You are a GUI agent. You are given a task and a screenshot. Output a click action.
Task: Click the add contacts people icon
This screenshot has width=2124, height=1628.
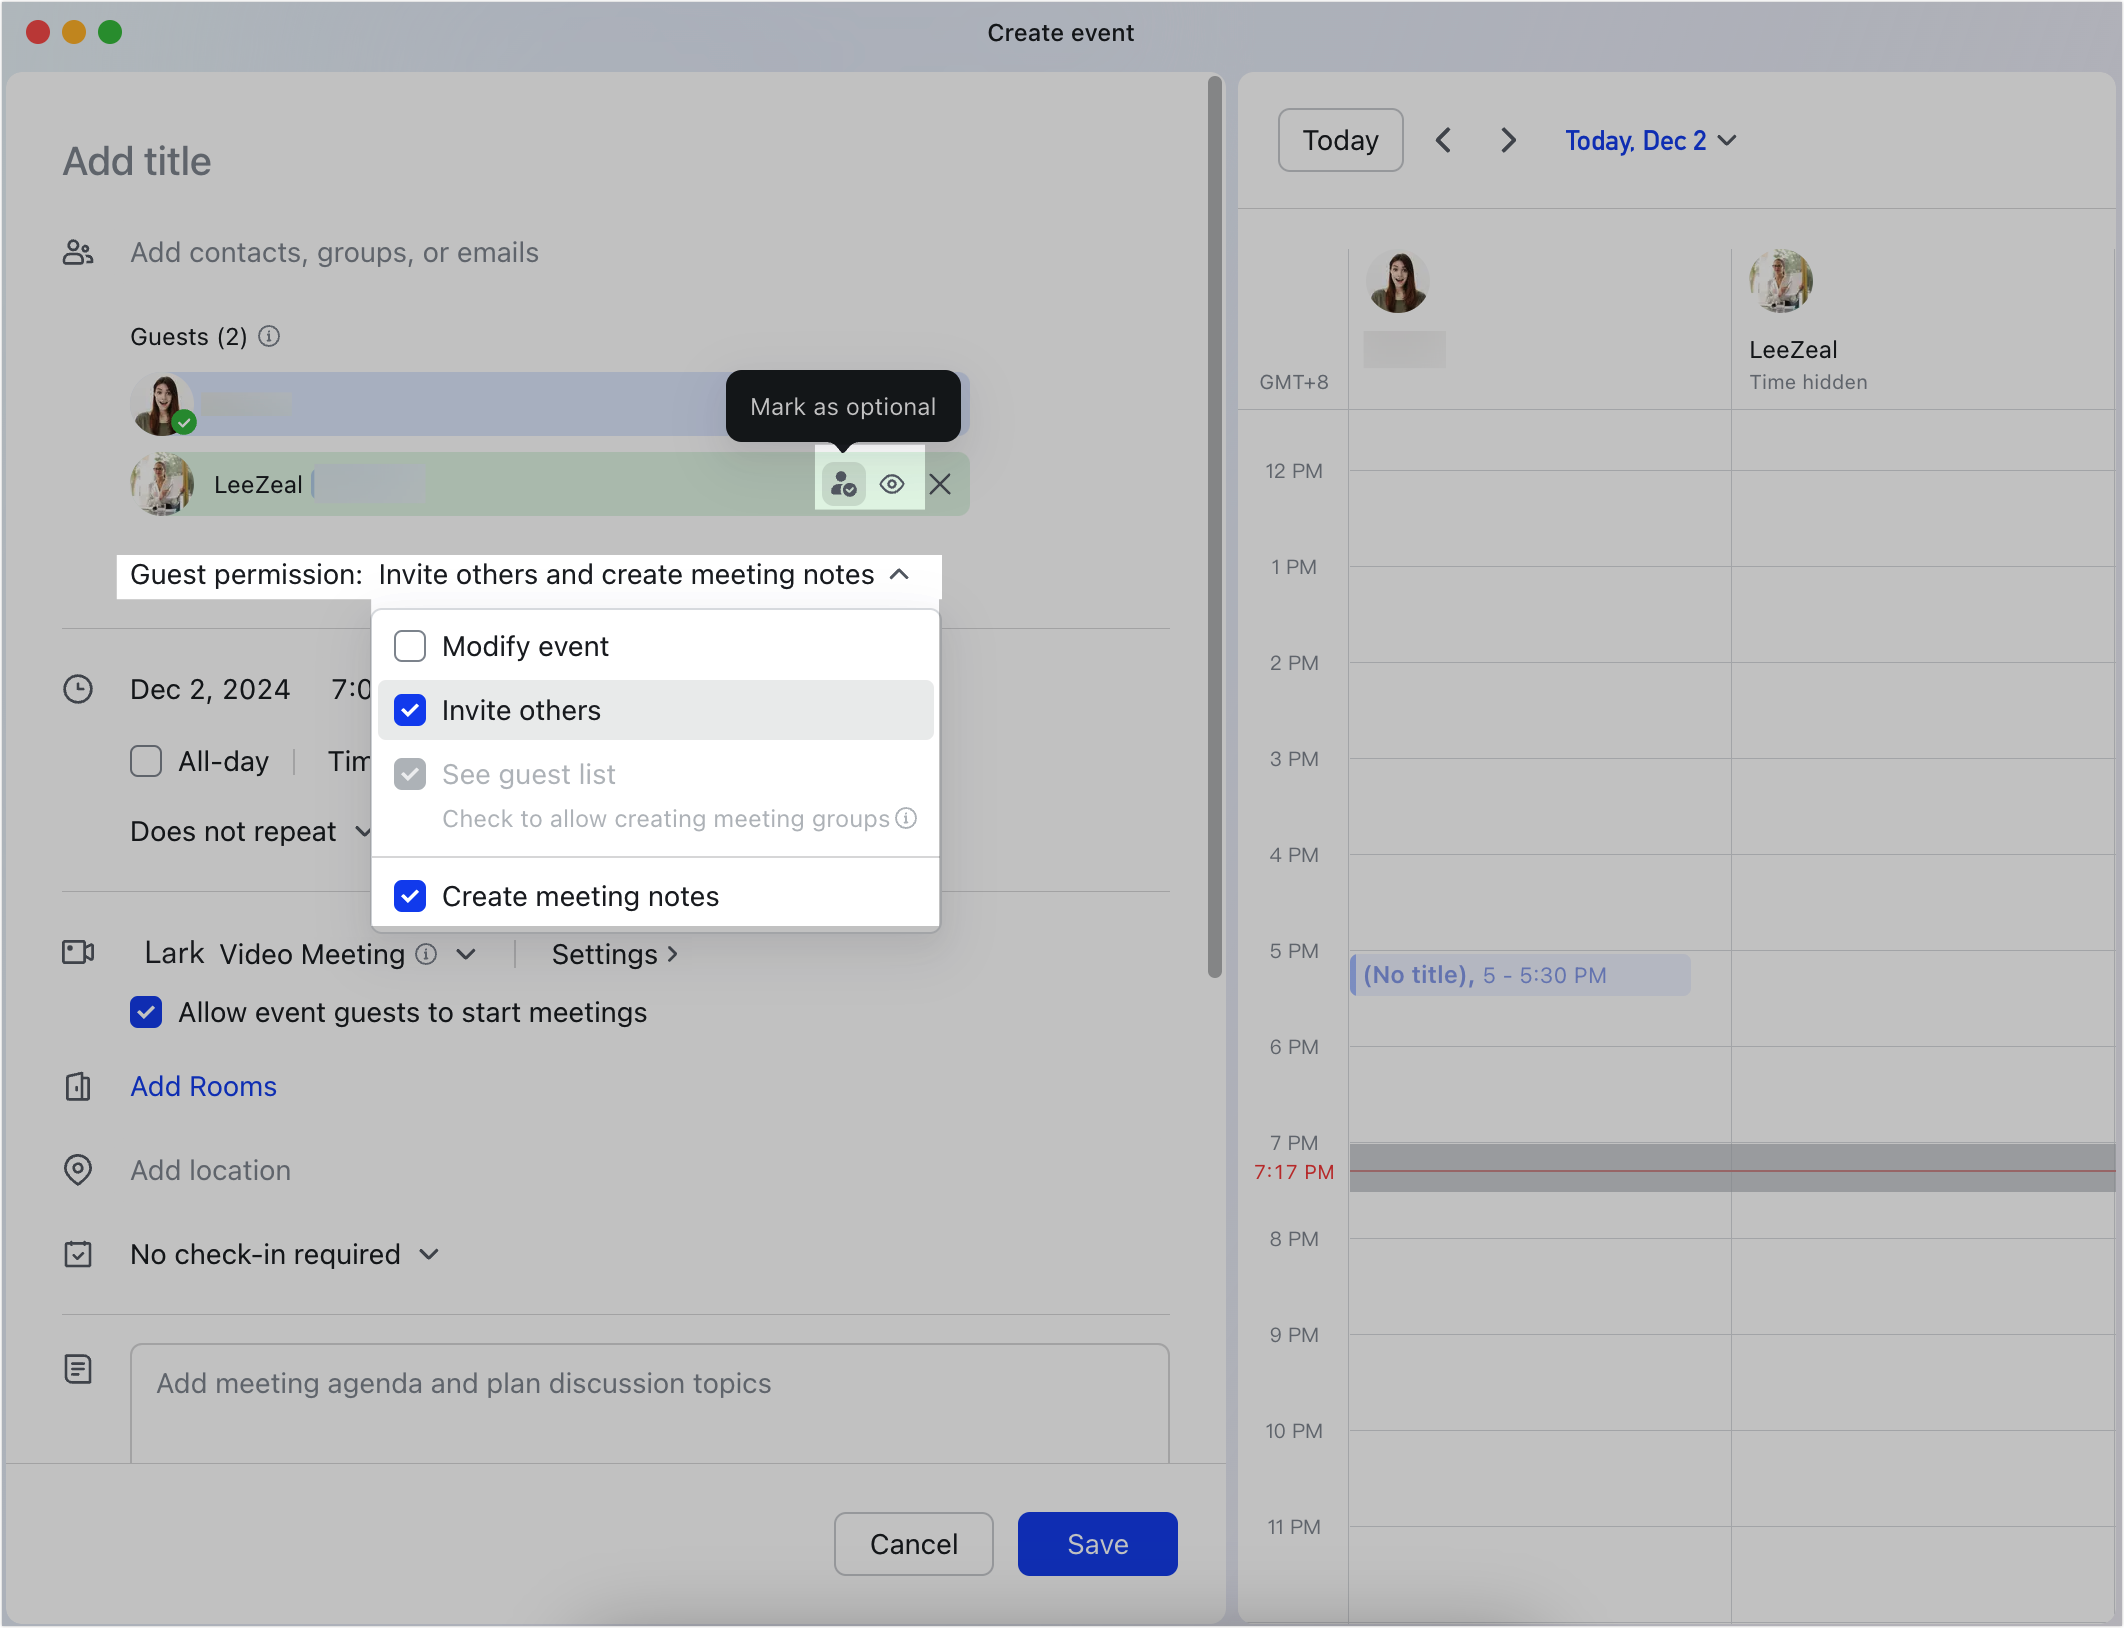tap(78, 252)
